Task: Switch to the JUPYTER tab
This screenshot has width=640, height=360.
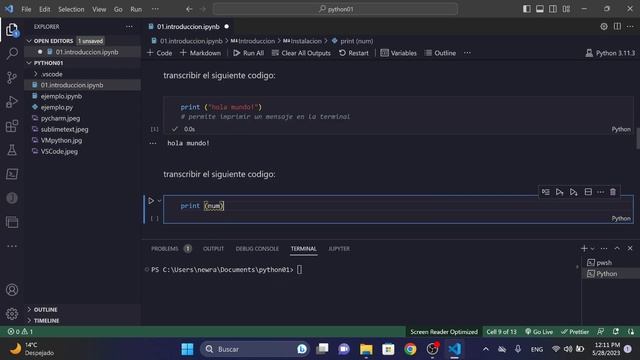Action: 339,249
